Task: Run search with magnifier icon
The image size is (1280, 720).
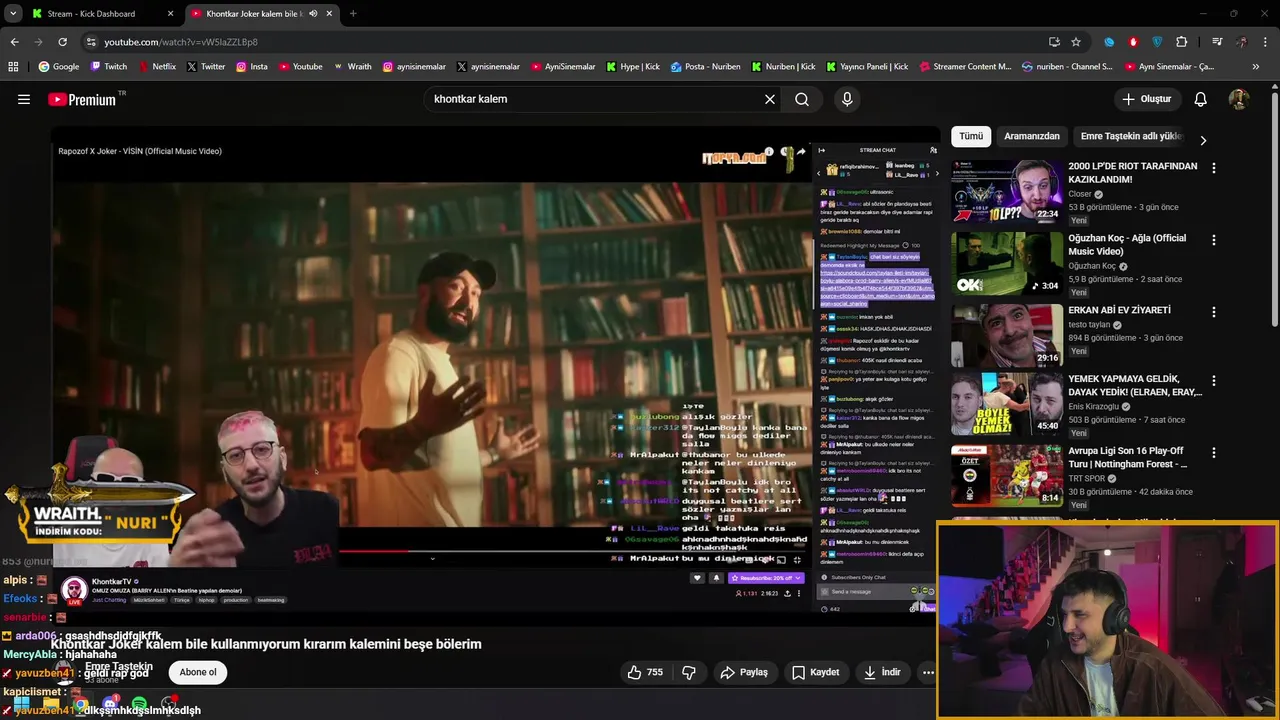Action: (802, 99)
